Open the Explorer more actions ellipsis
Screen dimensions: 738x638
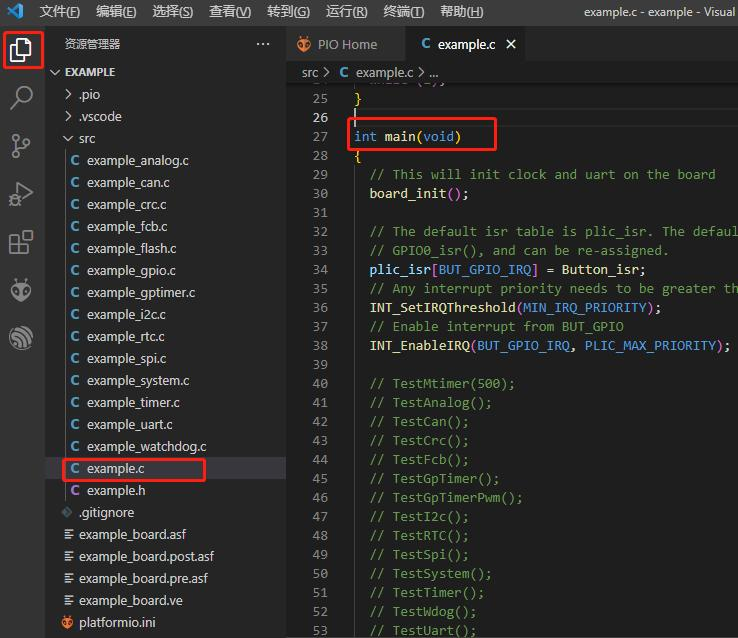click(x=263, y=44)
